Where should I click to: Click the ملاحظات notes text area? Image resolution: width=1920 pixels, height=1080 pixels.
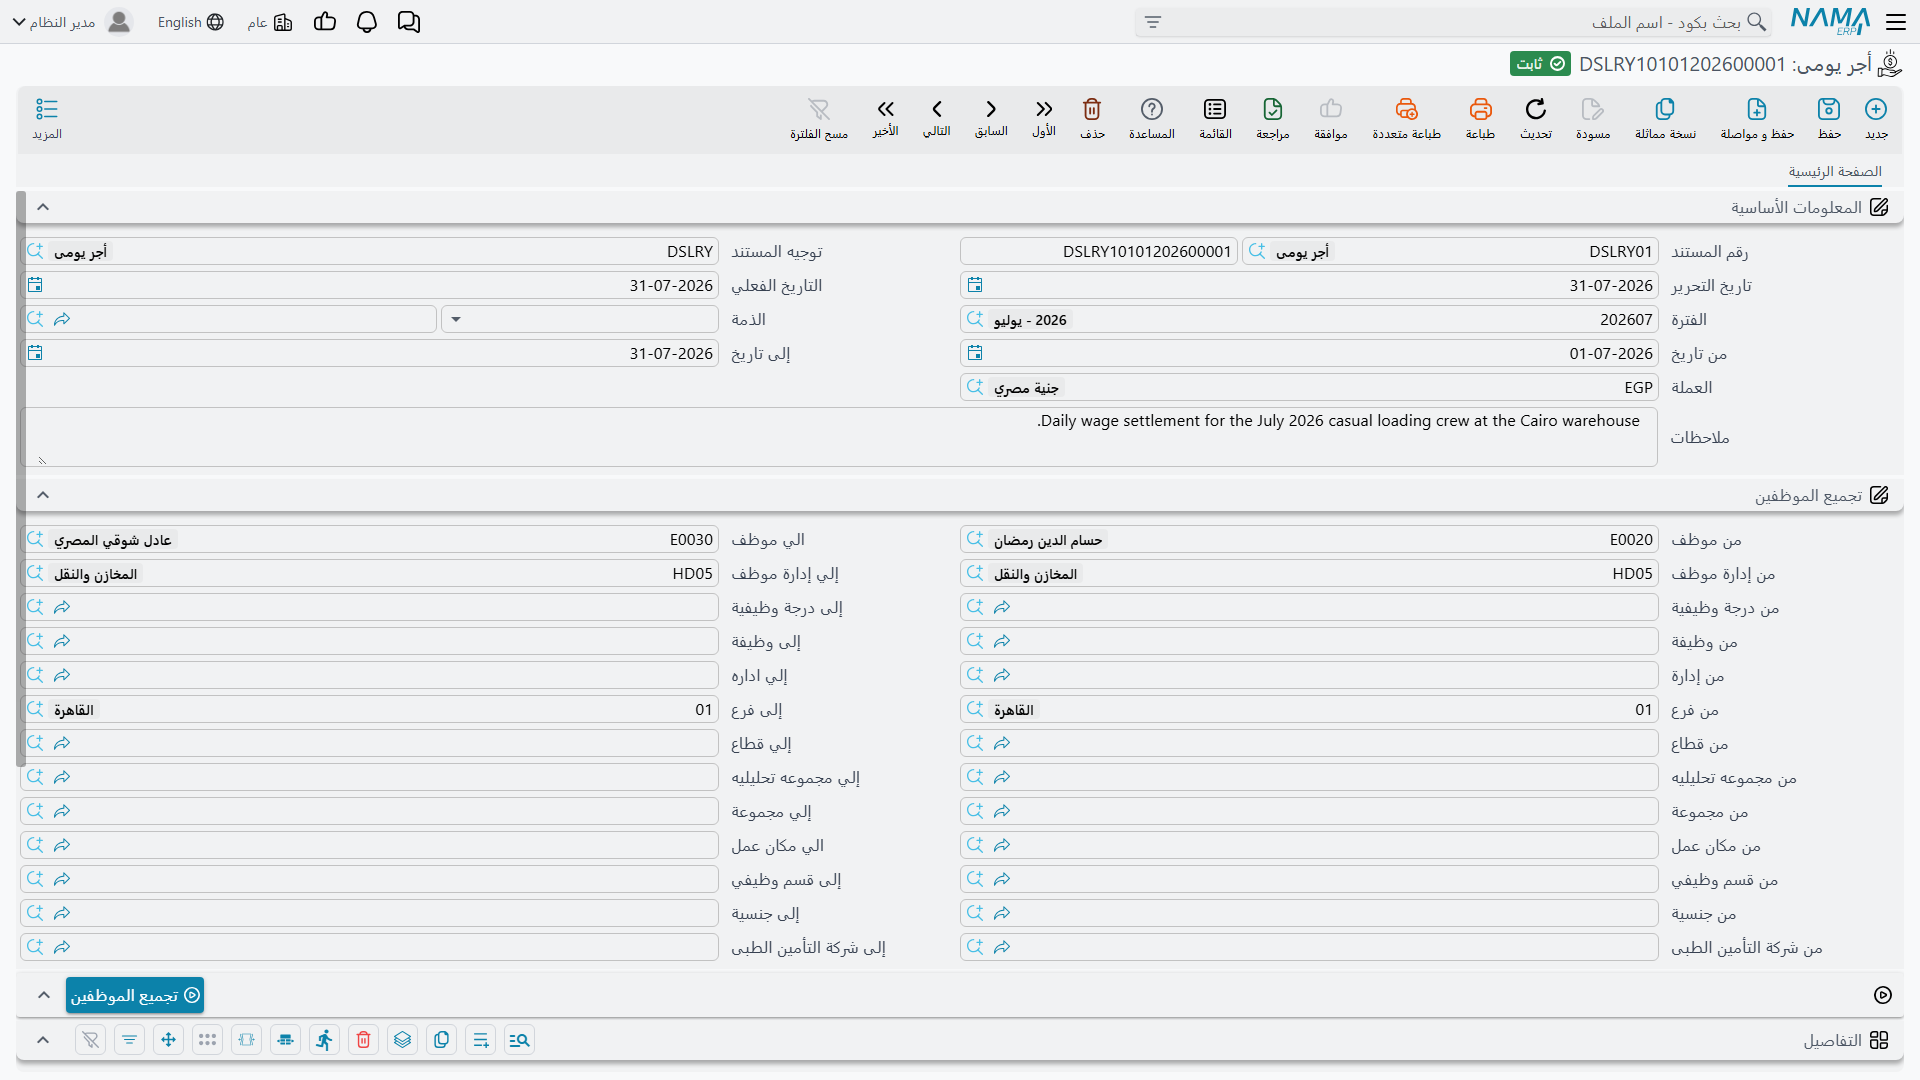(839, 437)
